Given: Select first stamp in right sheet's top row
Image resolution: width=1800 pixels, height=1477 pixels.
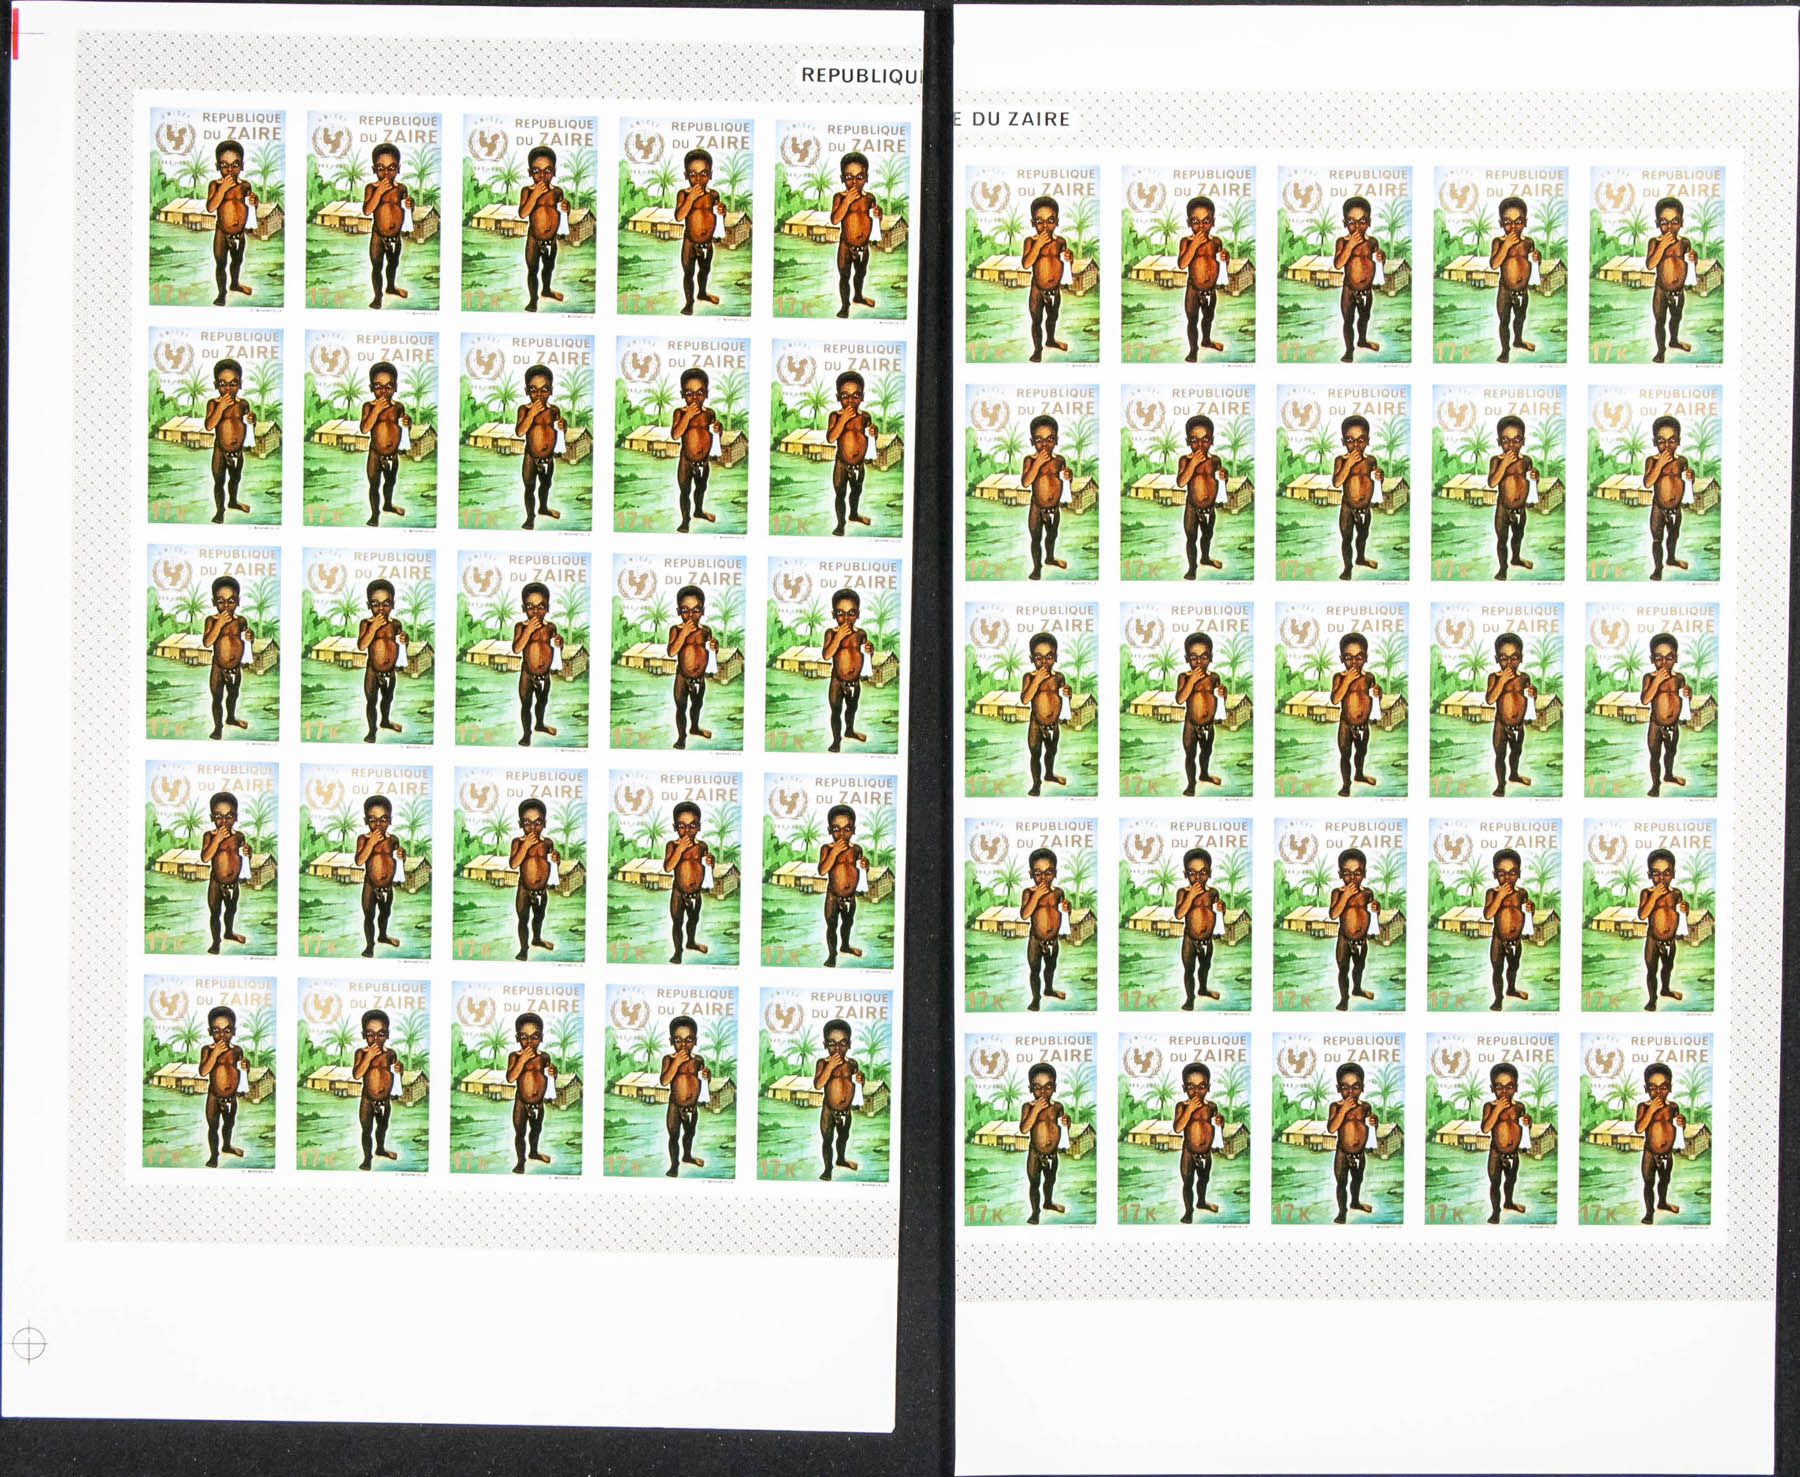Looking at the screenshot, I should pyautogui.click(x=1032, y=265).
